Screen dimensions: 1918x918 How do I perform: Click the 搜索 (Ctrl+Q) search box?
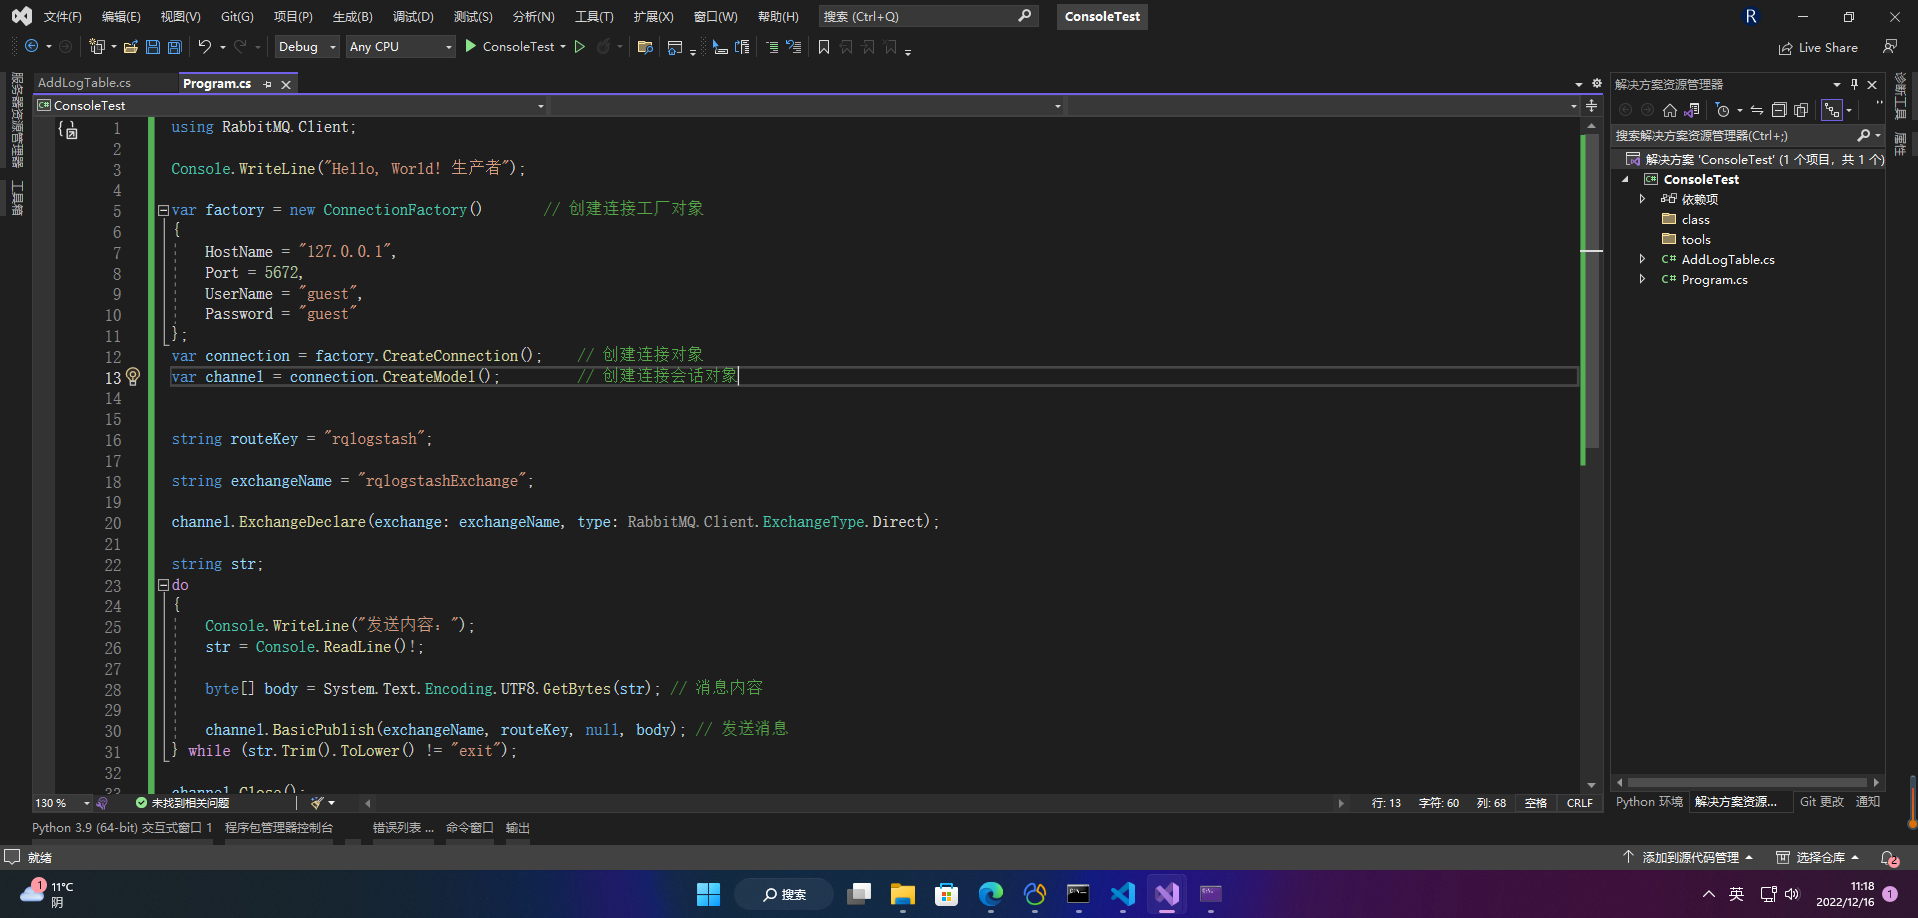point(928,17)
